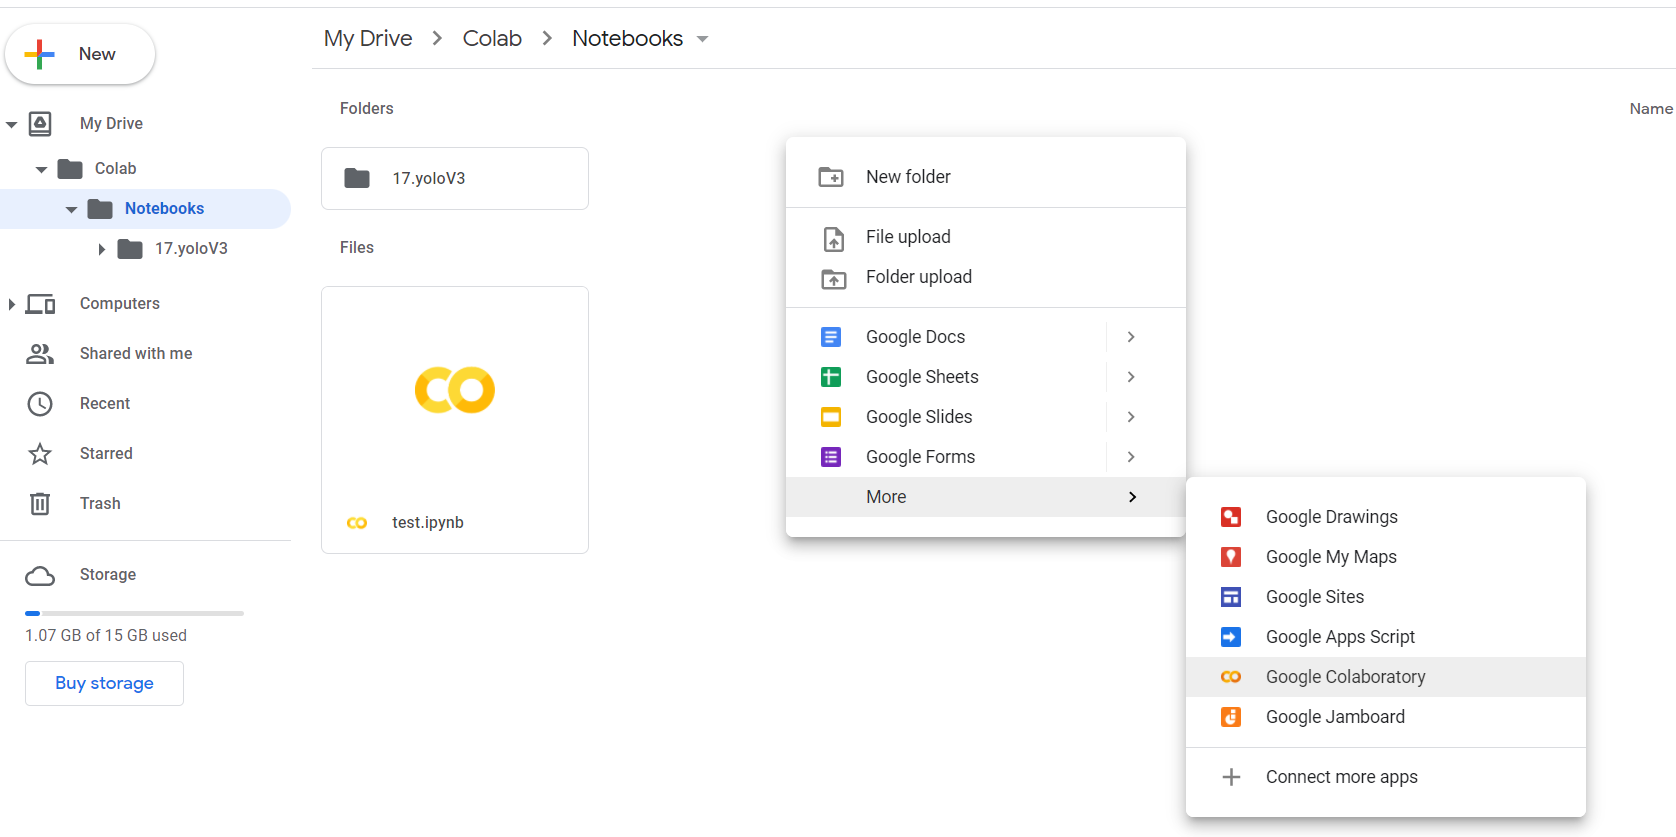
Task: Select Google Docs in the menu
Action: [915, 337]
